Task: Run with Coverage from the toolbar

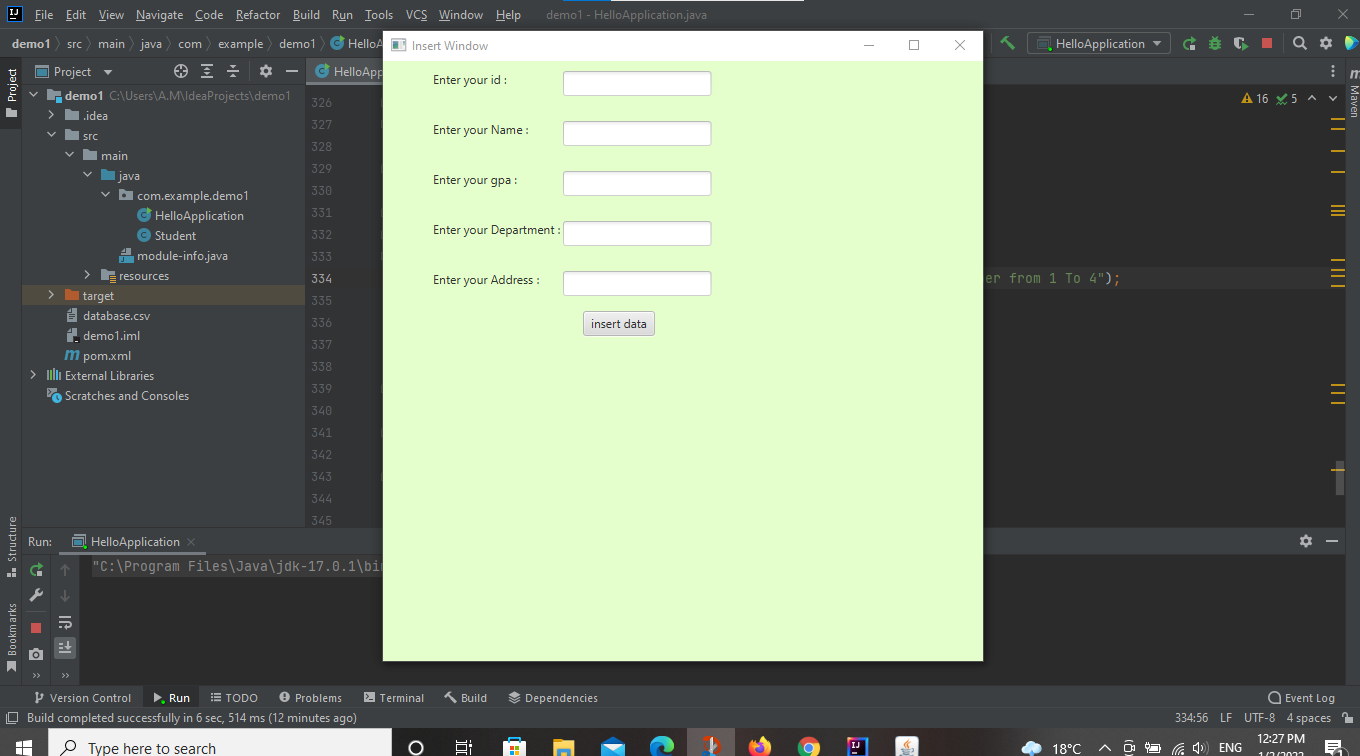Action: [1241, 44]
